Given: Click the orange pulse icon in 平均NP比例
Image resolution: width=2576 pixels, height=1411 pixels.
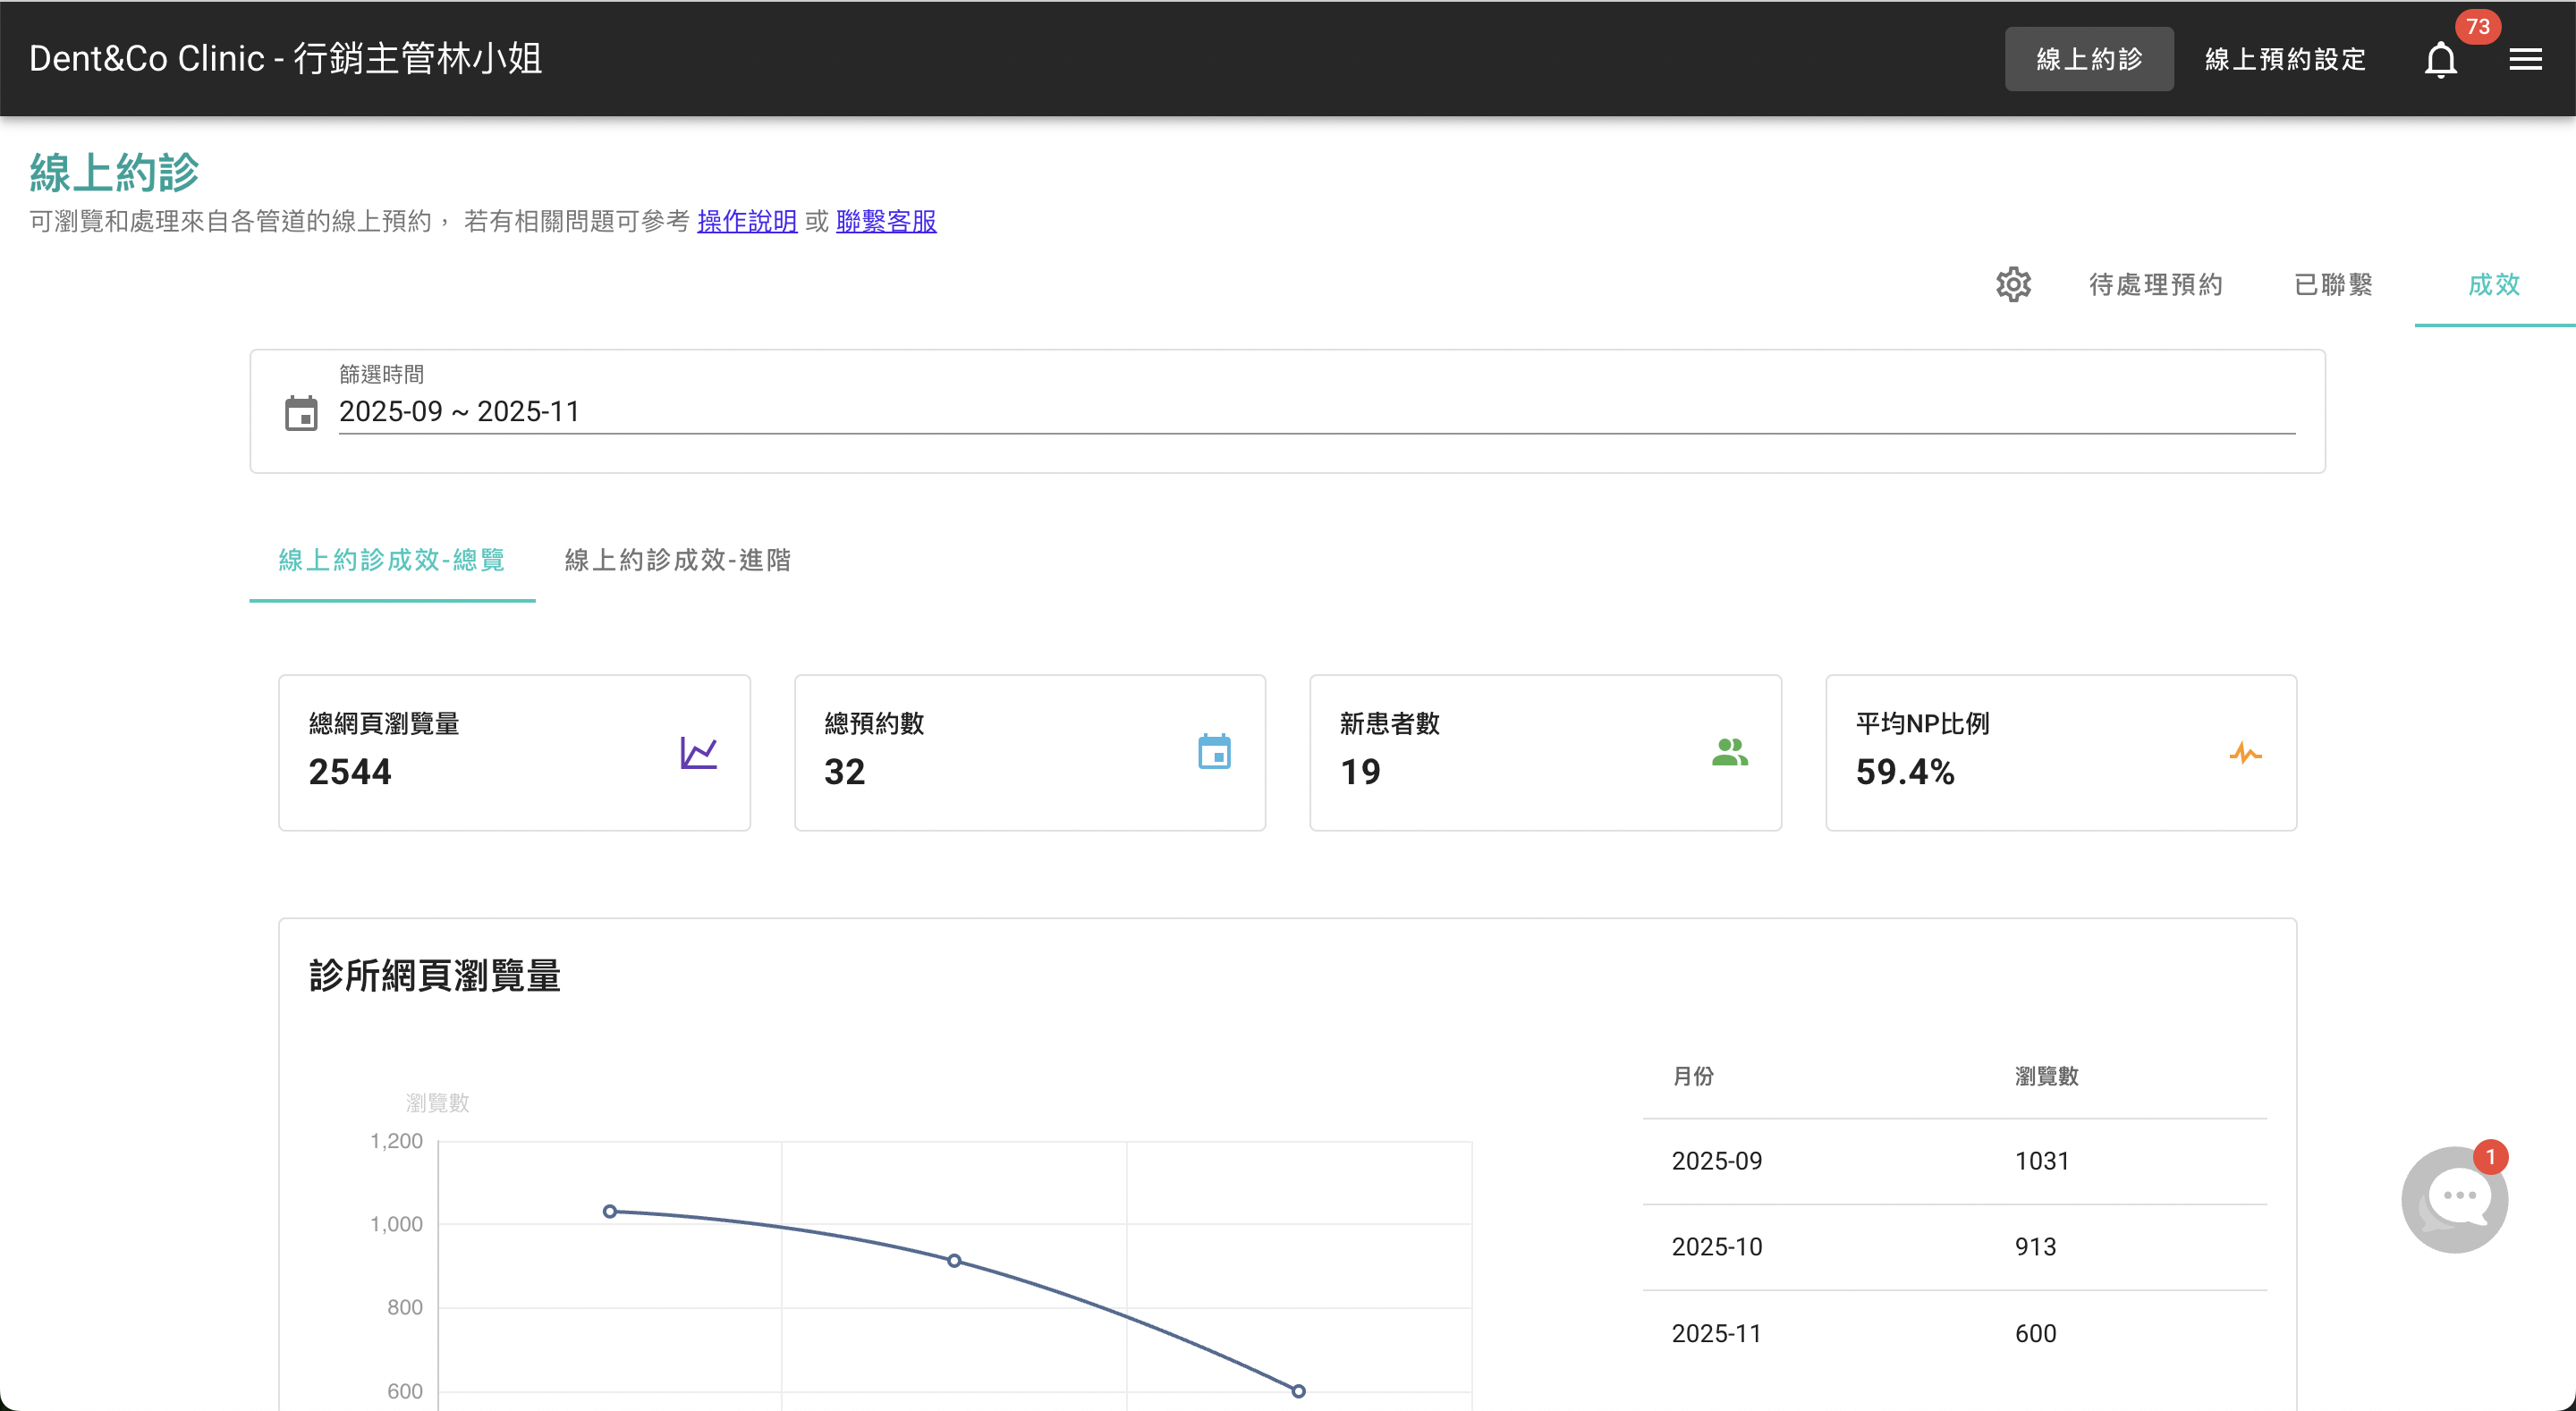Looking at the screenshot, I should pyautogui.click(x=2245, y=753).
